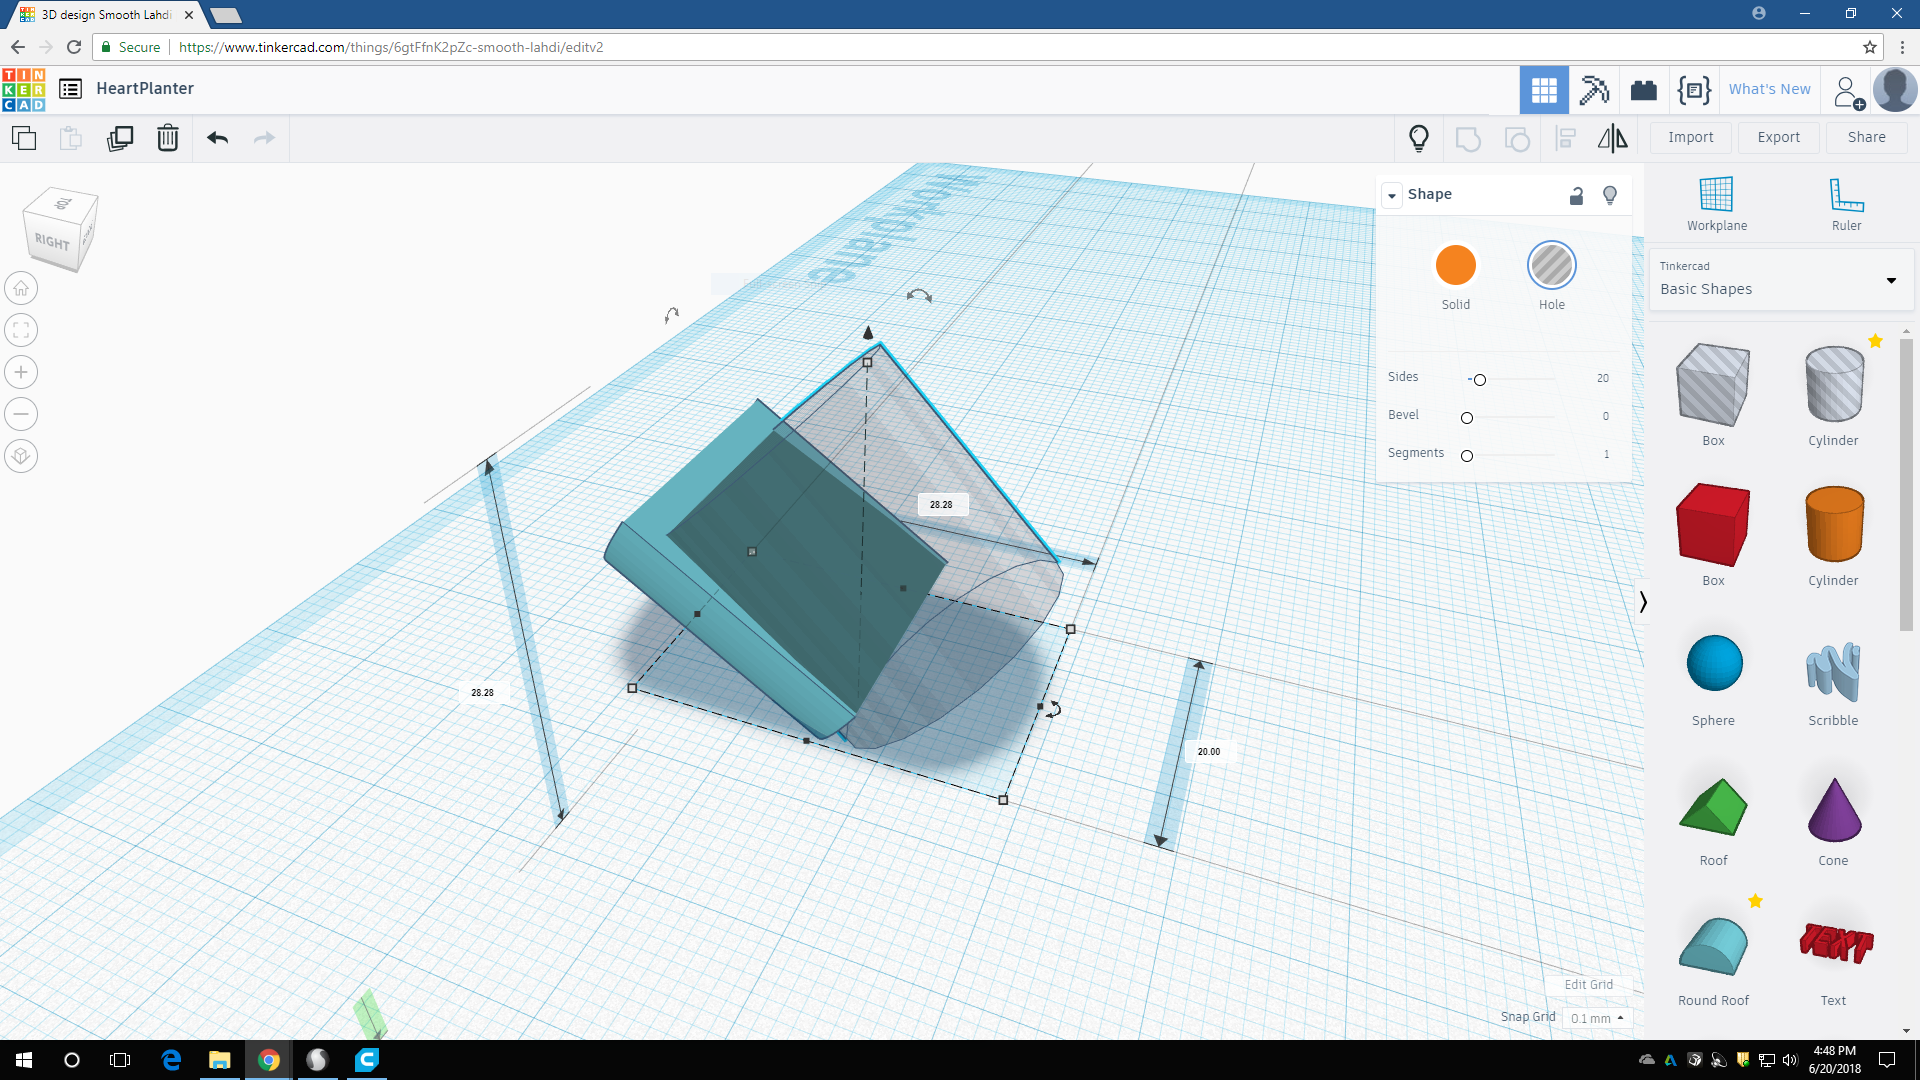Click the Export button
The width and height of the screenshot is (1920, 1080).
[1778, 138]
